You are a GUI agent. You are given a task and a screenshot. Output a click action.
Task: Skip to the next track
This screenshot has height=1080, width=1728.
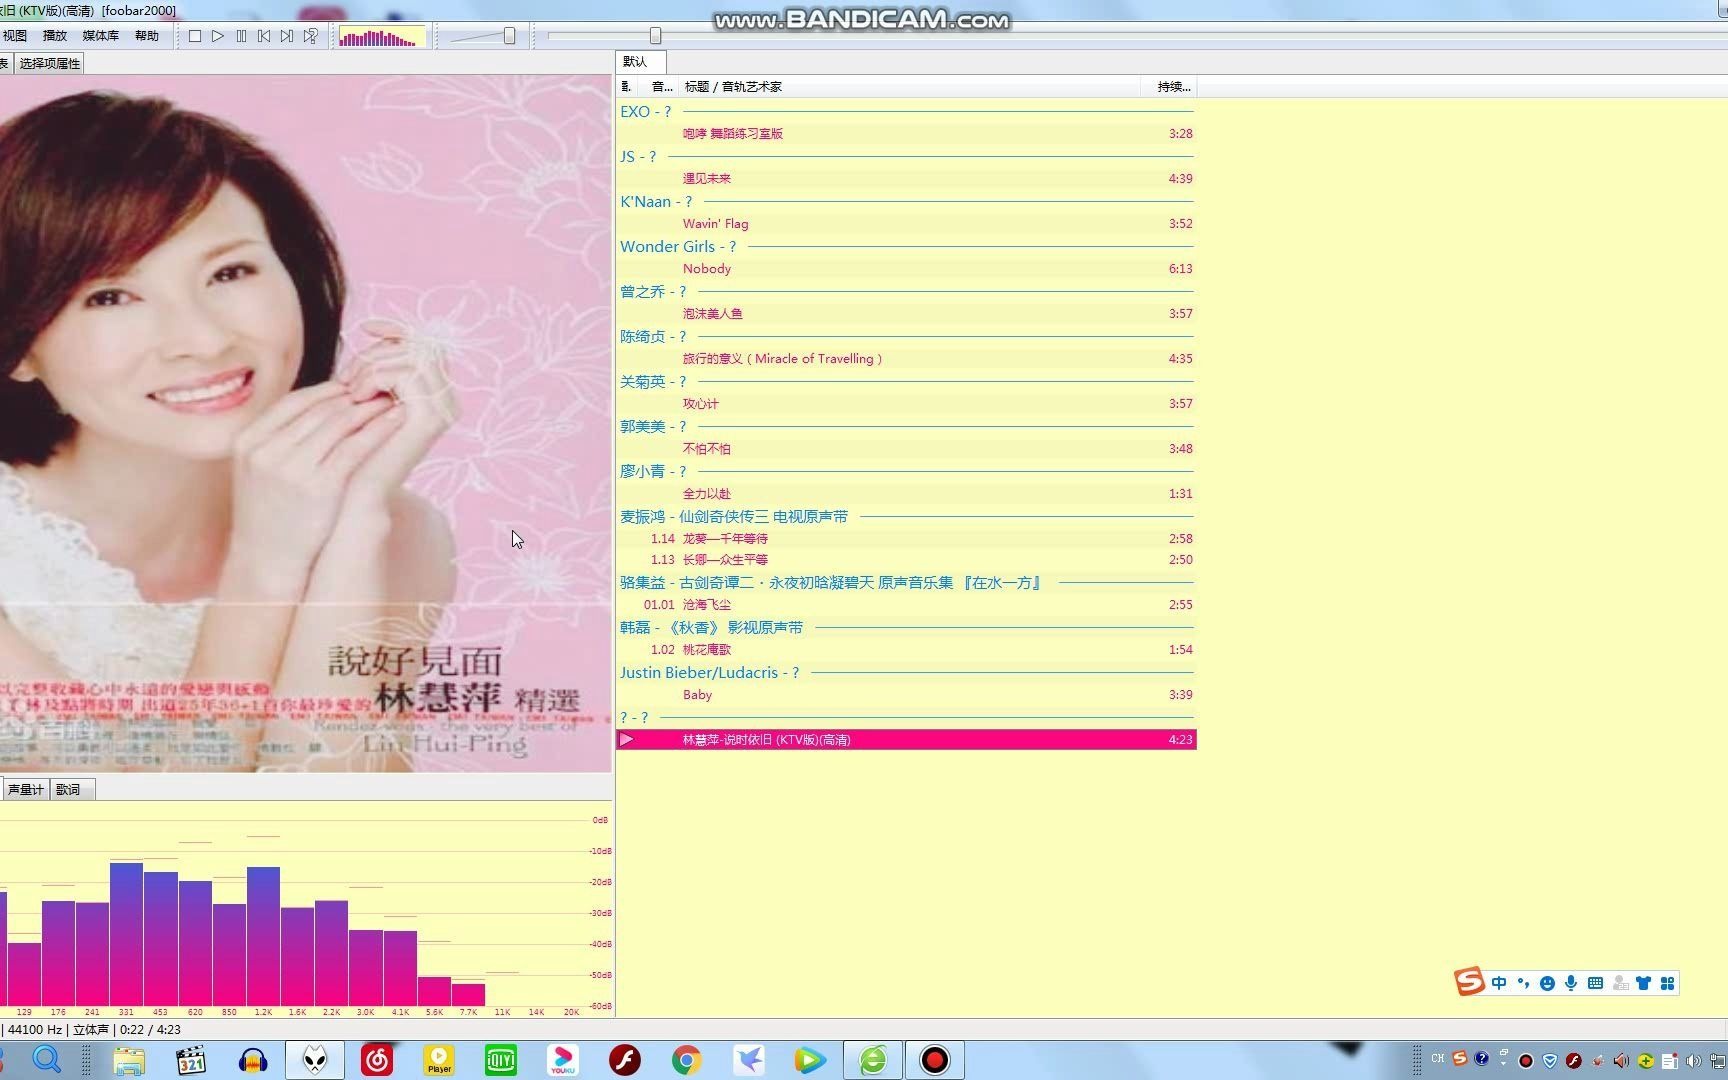287,36
